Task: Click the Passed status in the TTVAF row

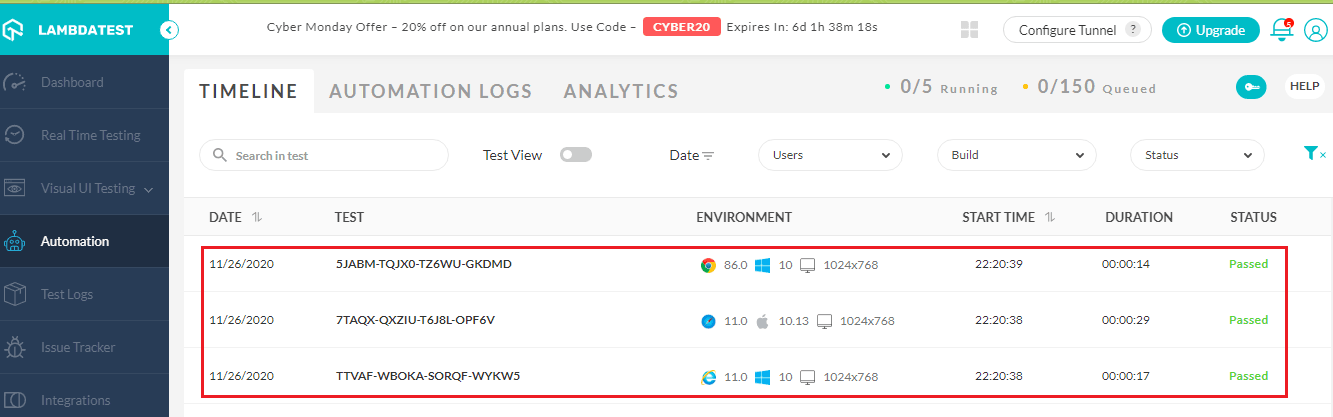Action: (1248, 376)
